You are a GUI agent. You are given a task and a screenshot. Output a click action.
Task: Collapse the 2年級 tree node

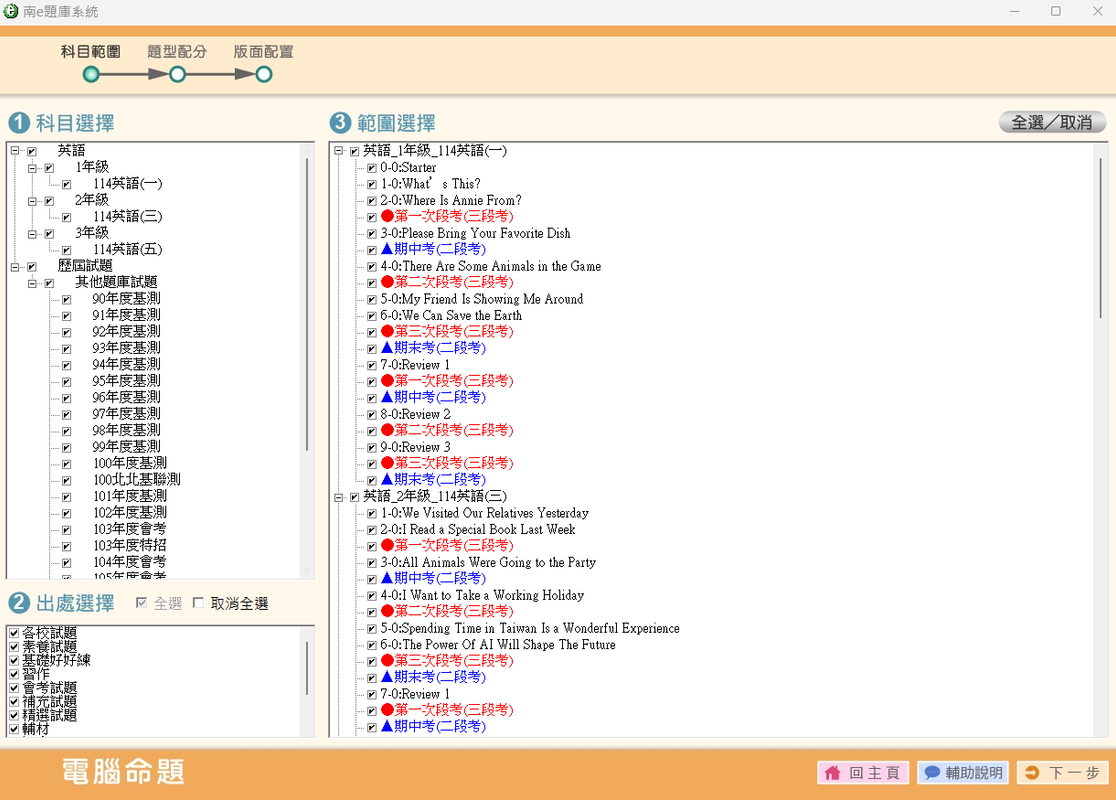click(32, 201)
